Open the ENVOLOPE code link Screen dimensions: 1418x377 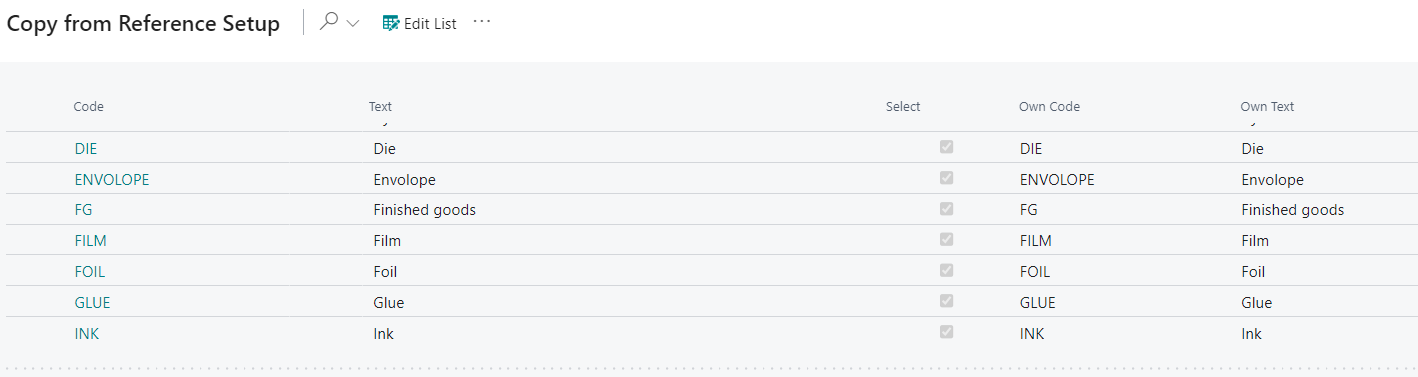112,179
